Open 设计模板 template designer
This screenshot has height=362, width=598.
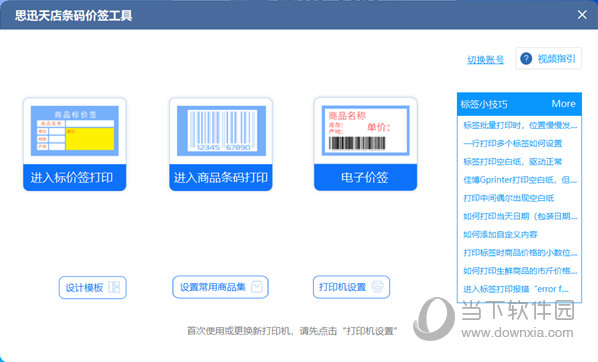pyautogui.click(x=93, y=287)
